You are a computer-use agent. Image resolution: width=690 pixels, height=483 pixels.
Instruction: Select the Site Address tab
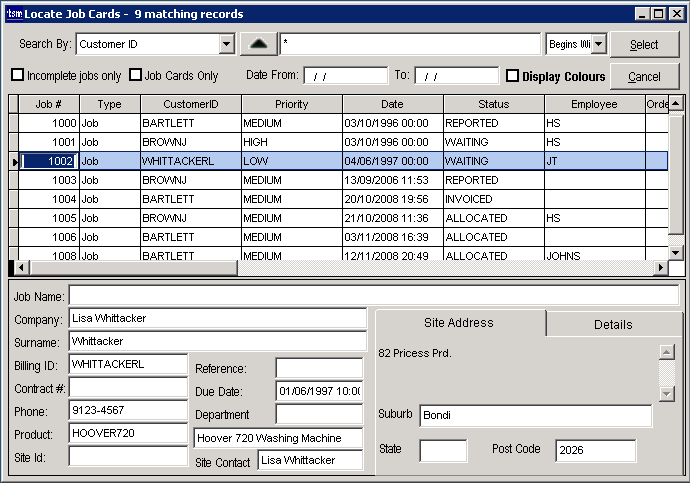pyautogui.click(x=459, y=323)
